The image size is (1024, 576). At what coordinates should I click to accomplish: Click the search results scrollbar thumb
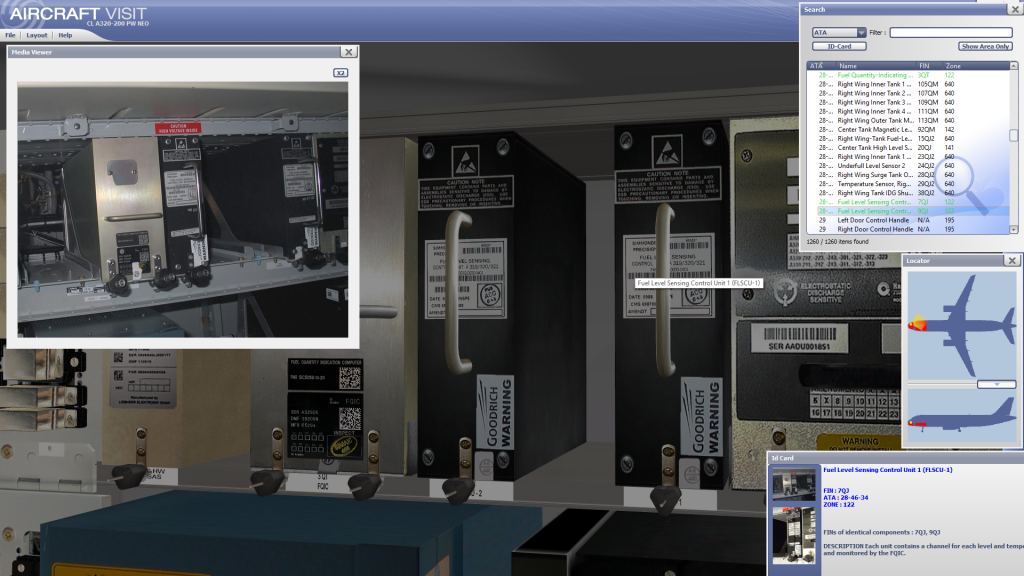click(1014, 135)
